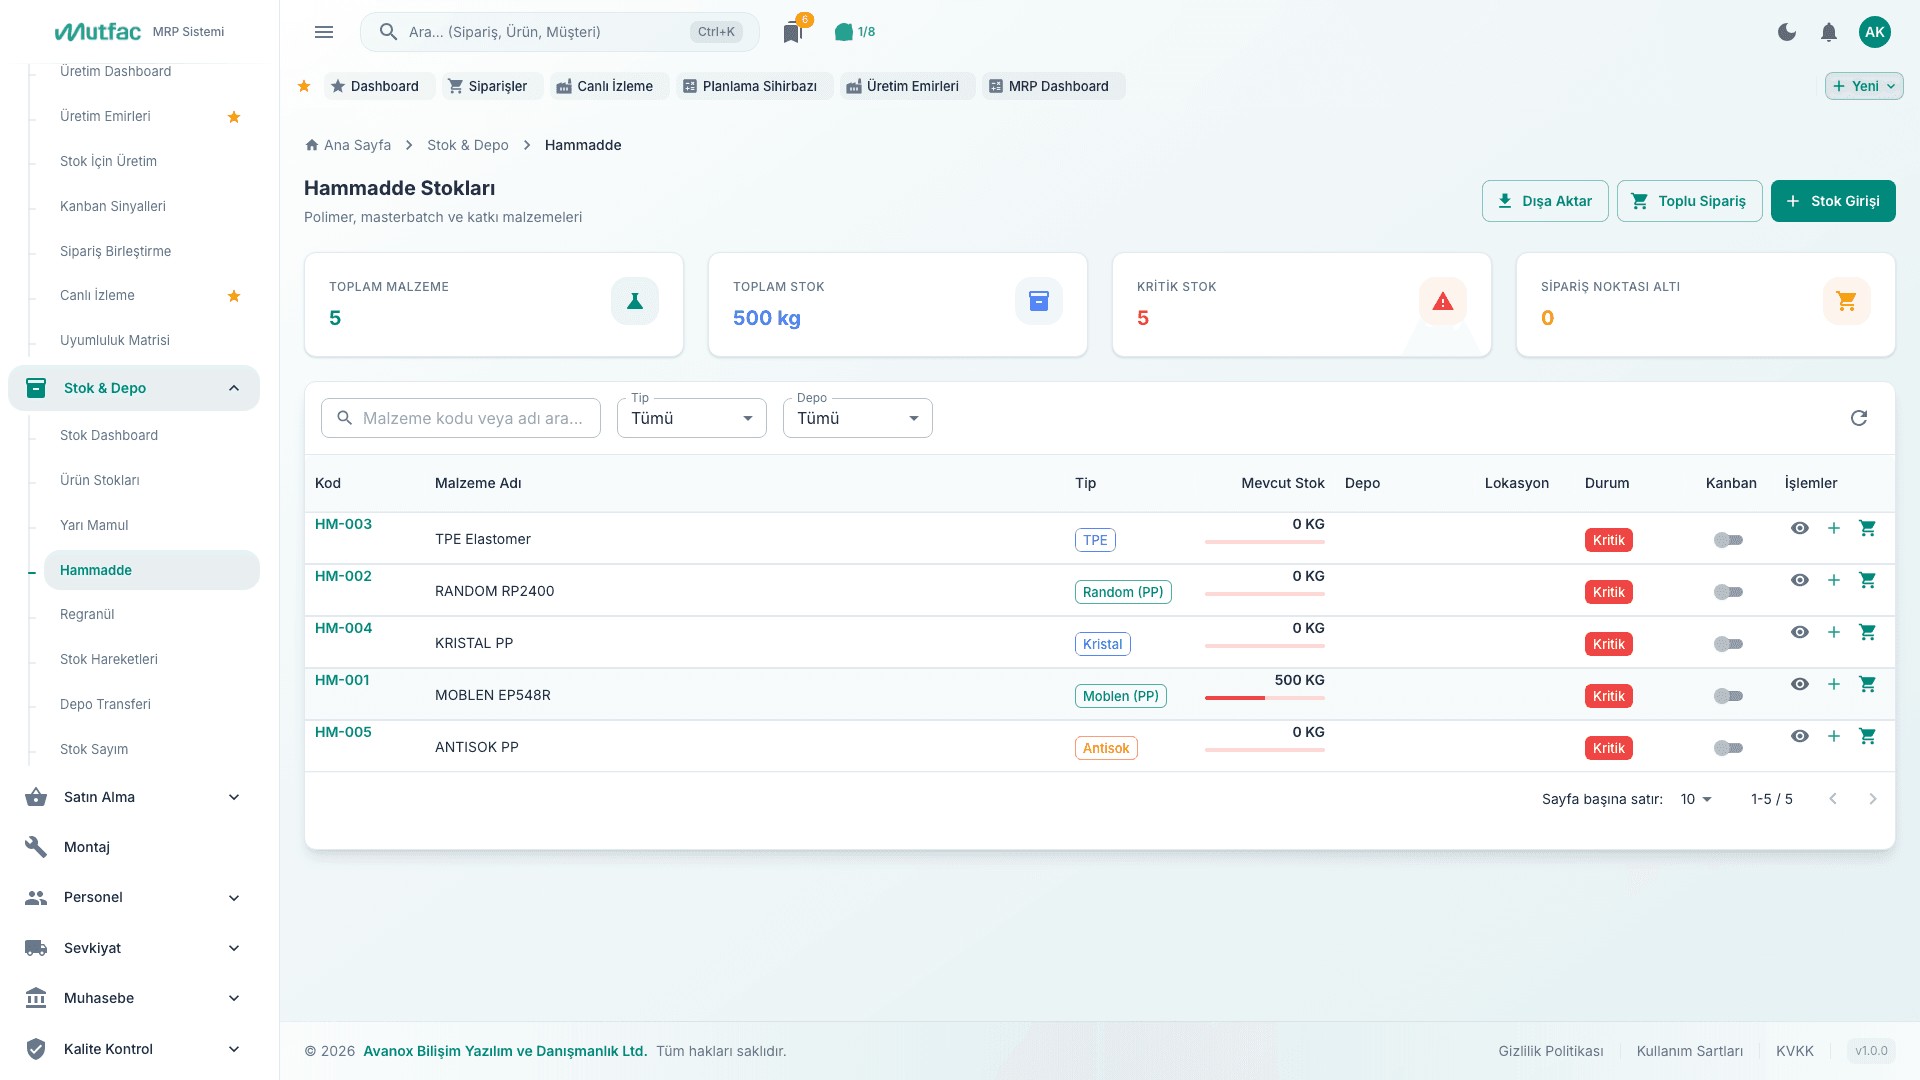Click the MOBLEN EP548R stock level bar
This screenshot has width=1920, height=1080.
click(x=1265, y=698)
